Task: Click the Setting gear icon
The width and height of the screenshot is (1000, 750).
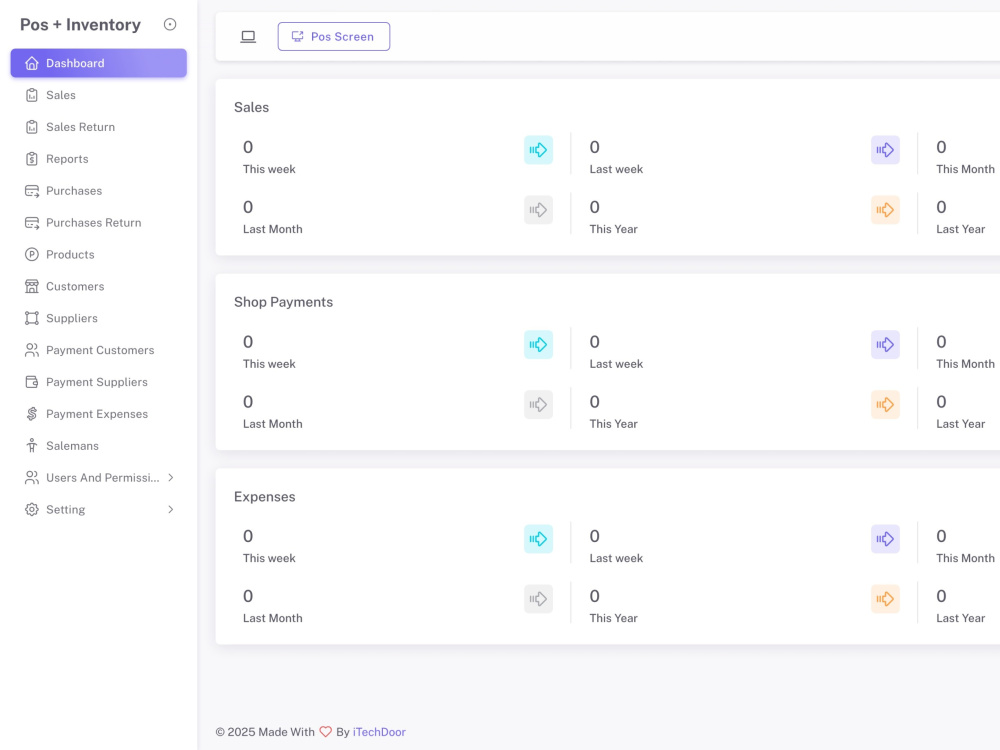Action: tap(32, 510)
